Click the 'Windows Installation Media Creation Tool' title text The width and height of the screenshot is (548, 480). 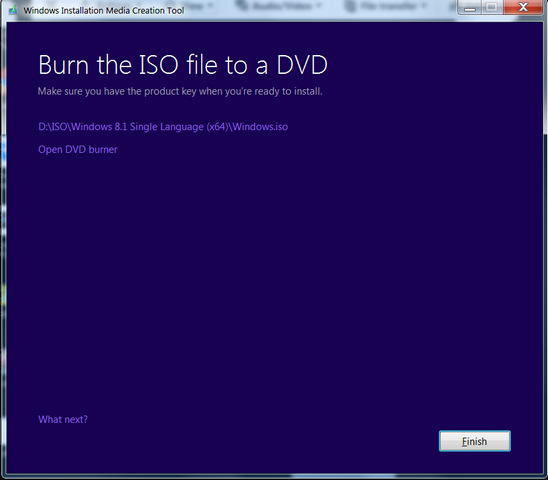(104, 10)
